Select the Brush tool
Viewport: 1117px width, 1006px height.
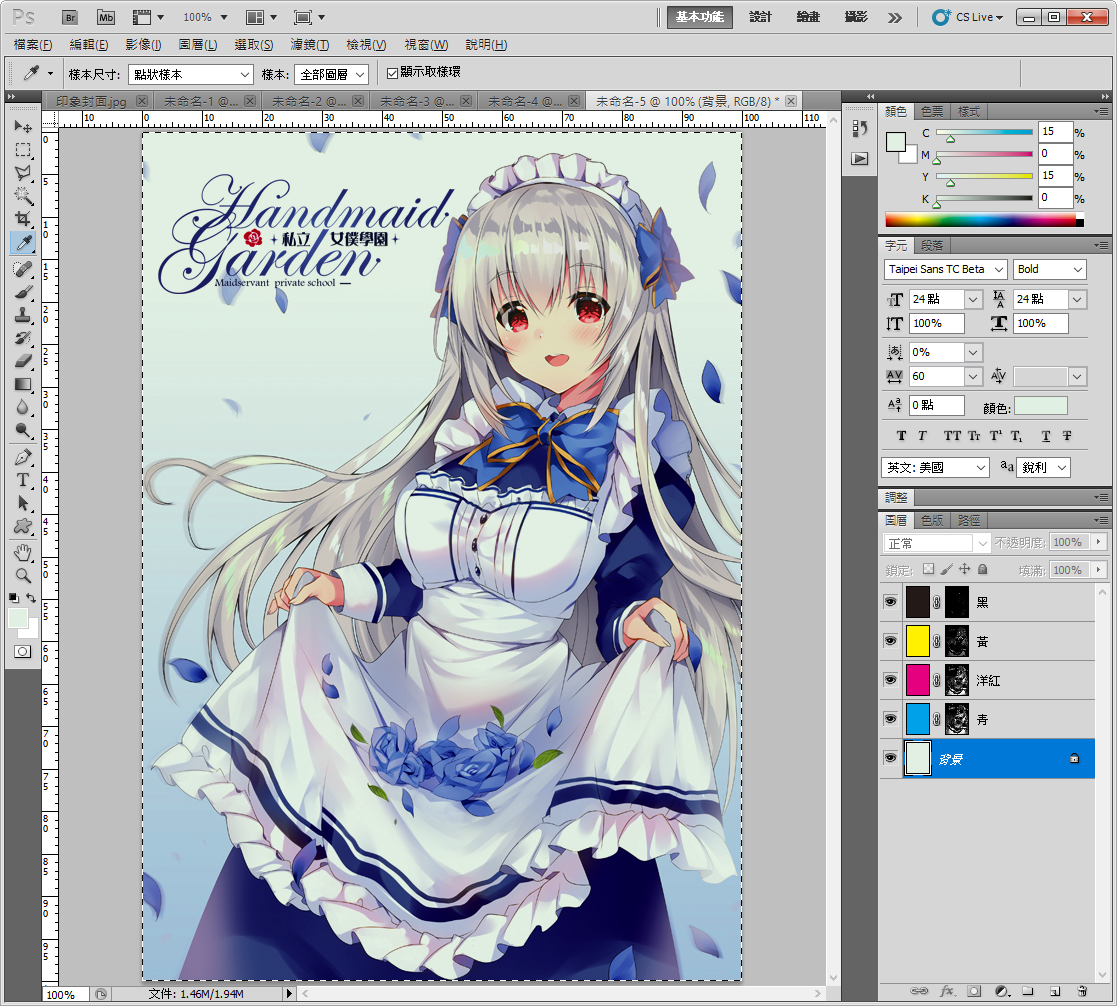(23, 292)
